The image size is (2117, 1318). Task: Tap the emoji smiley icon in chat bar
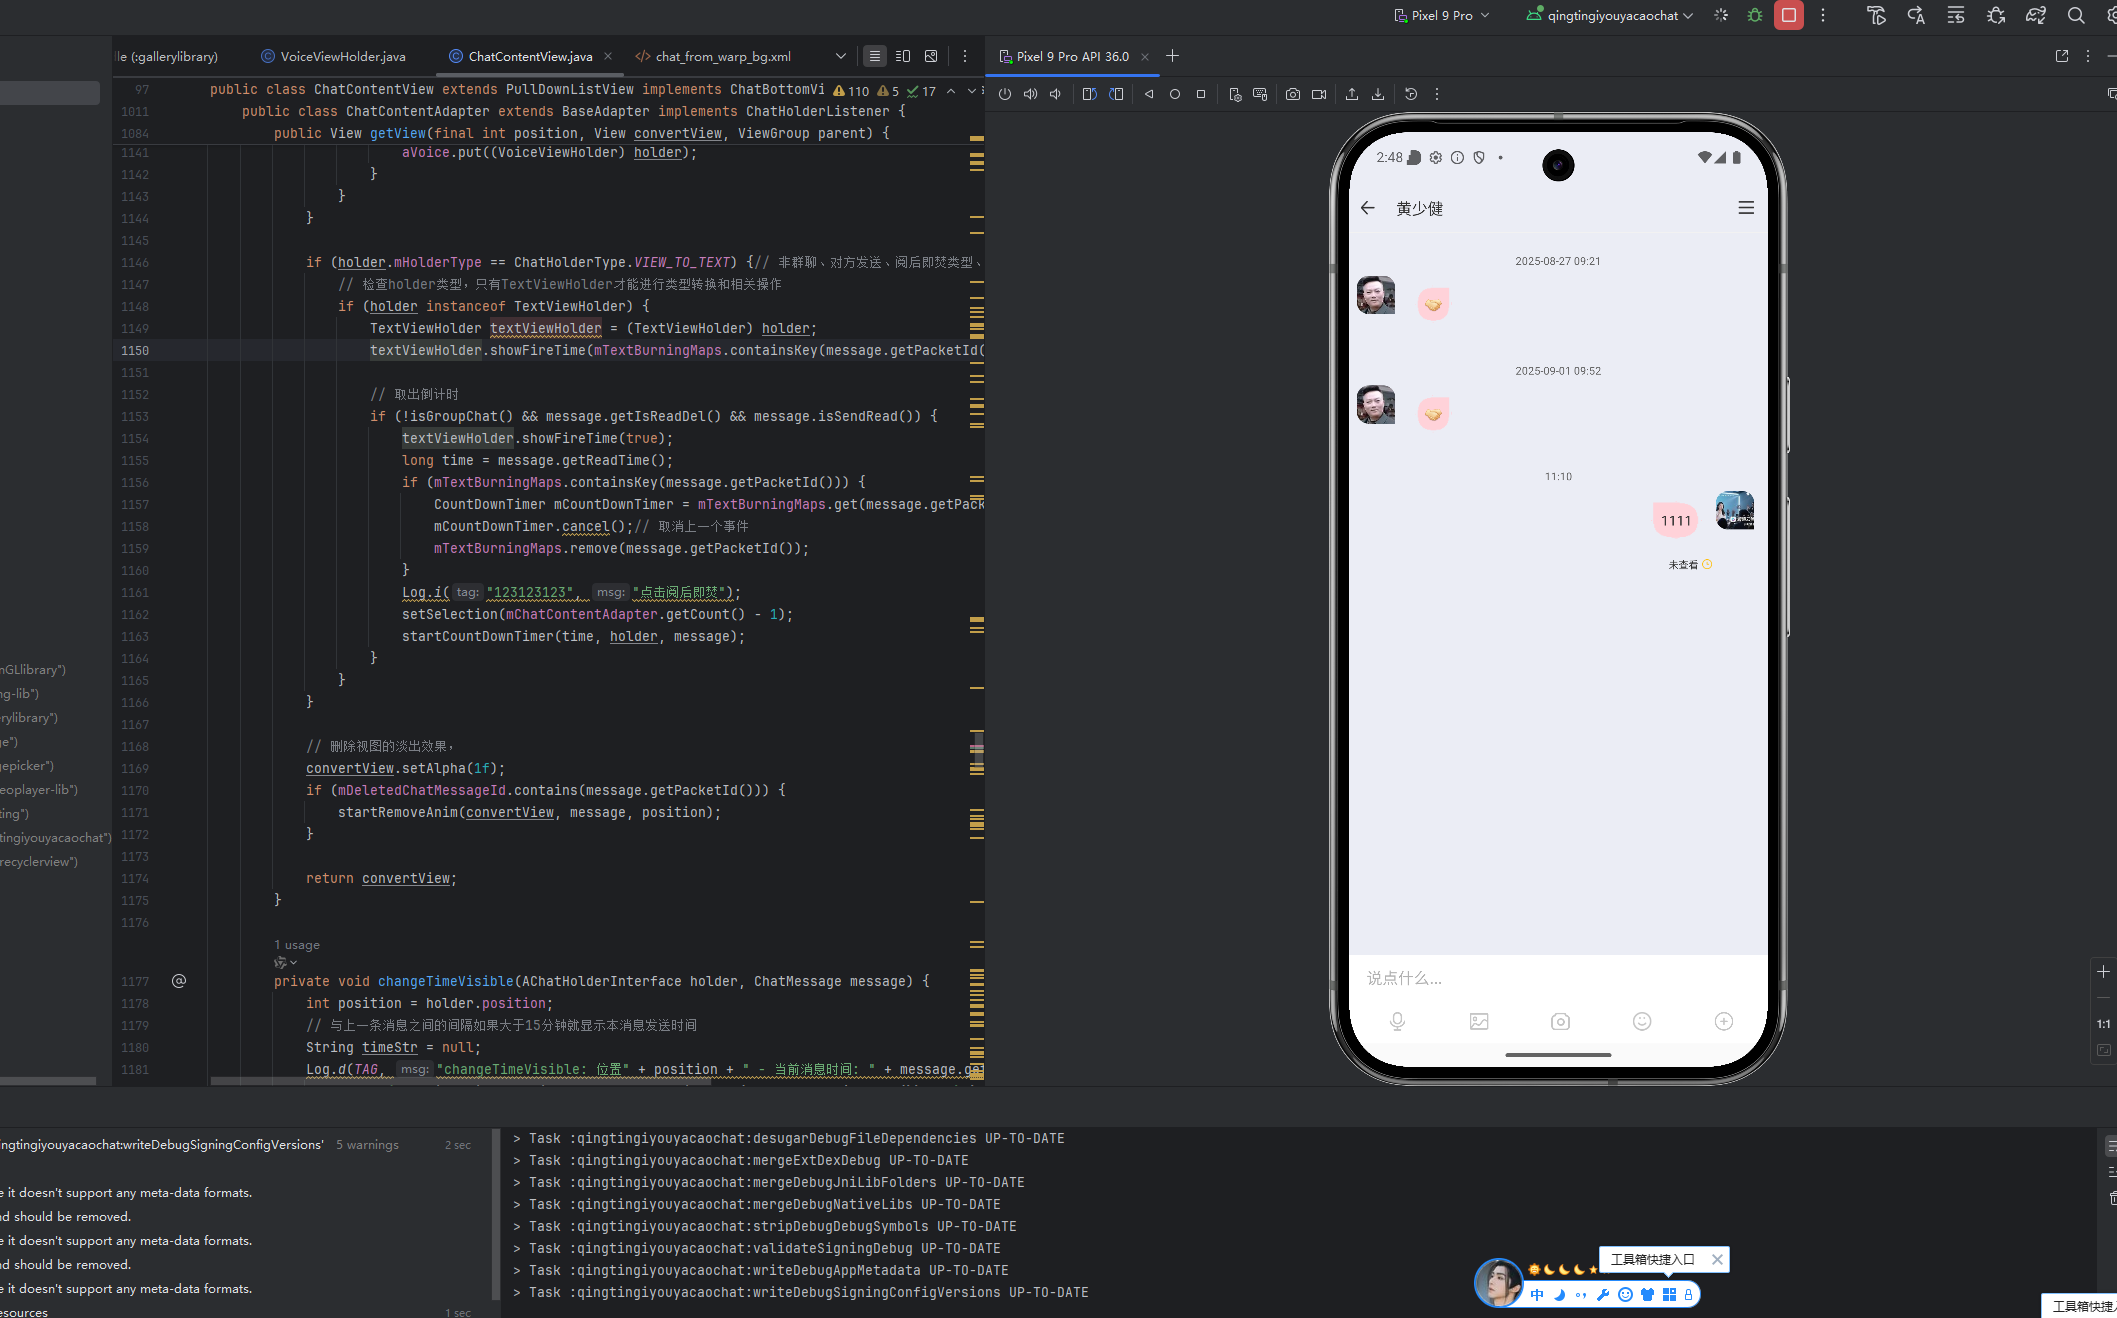(x=1642, y=1021)
